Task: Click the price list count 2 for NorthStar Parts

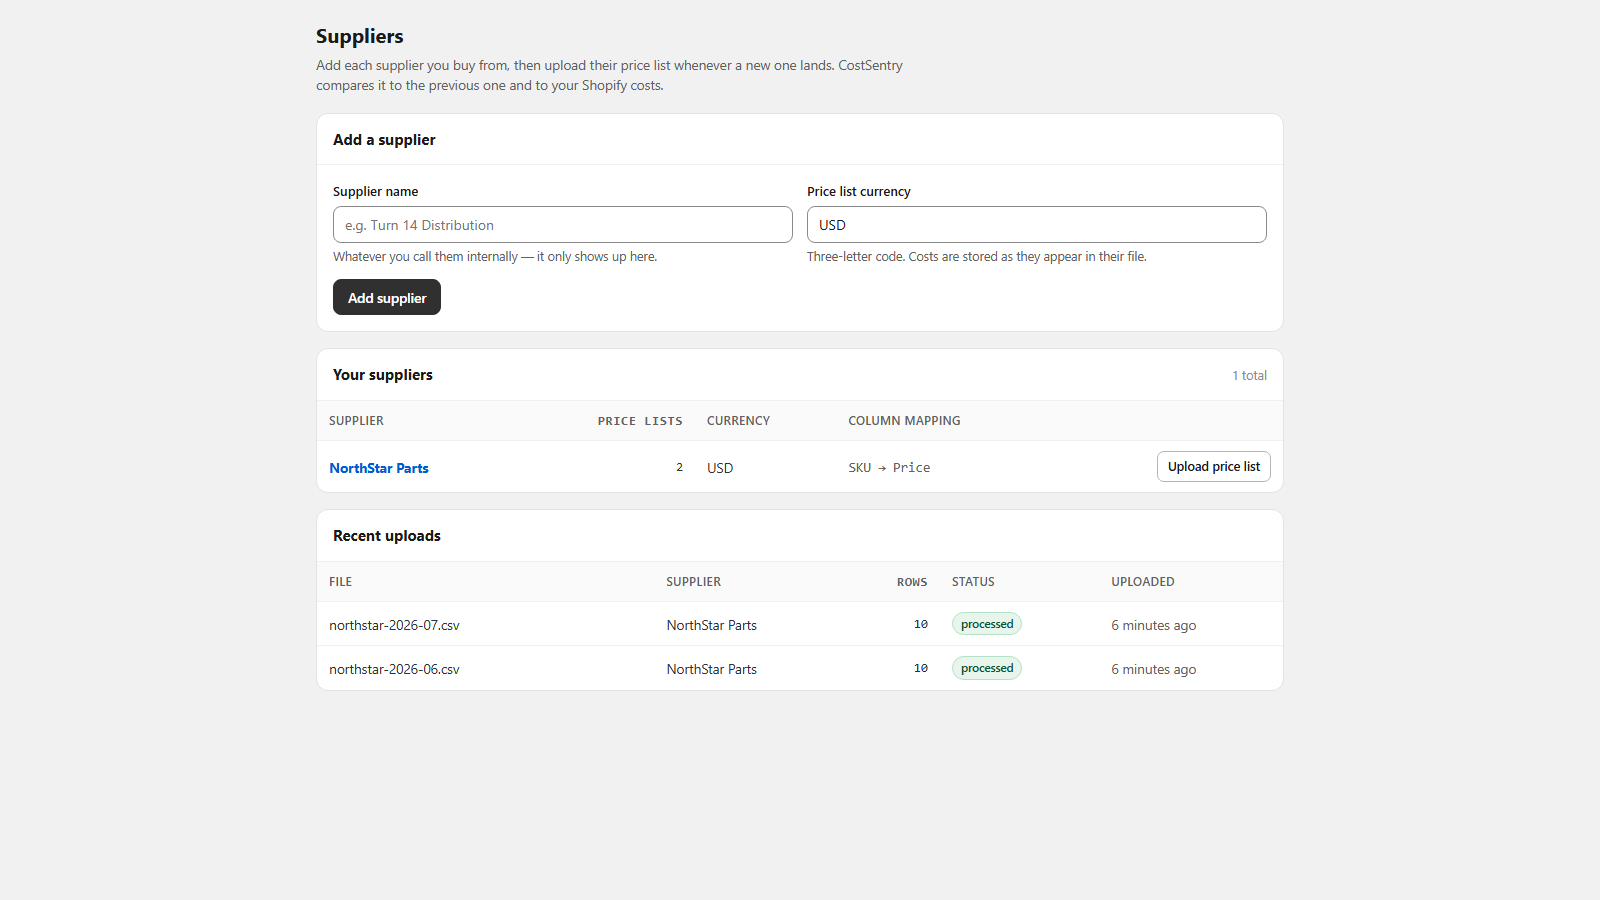Action: pos(679,467)
